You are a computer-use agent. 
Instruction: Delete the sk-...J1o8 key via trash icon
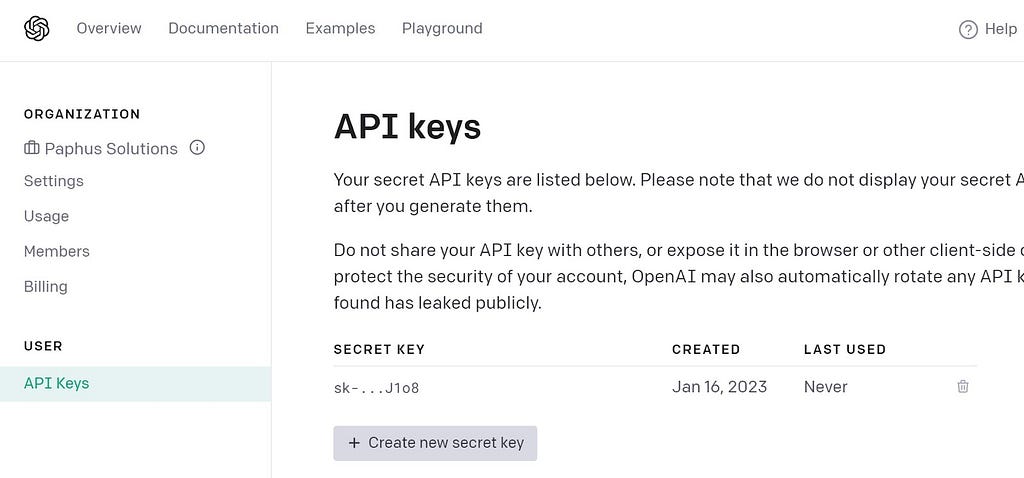pos(963,387)
